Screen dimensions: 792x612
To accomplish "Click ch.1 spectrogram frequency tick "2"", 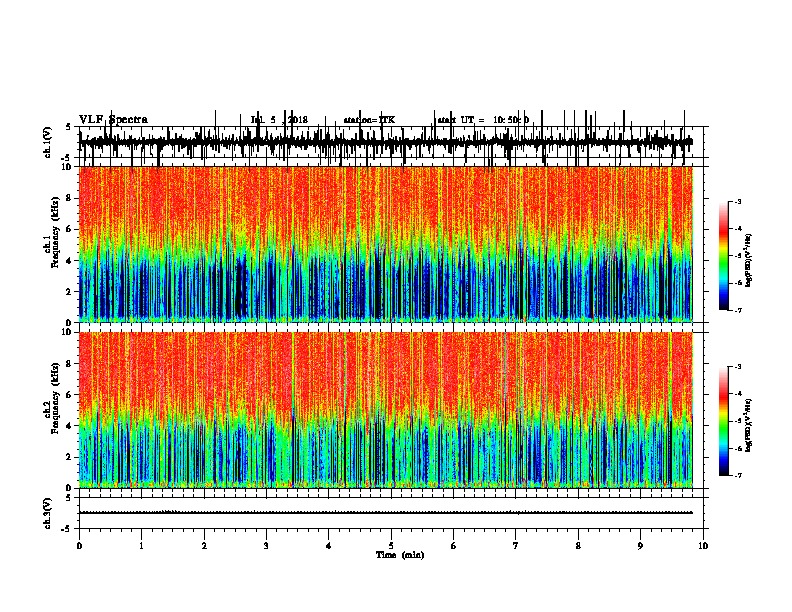I will (70, 291).
